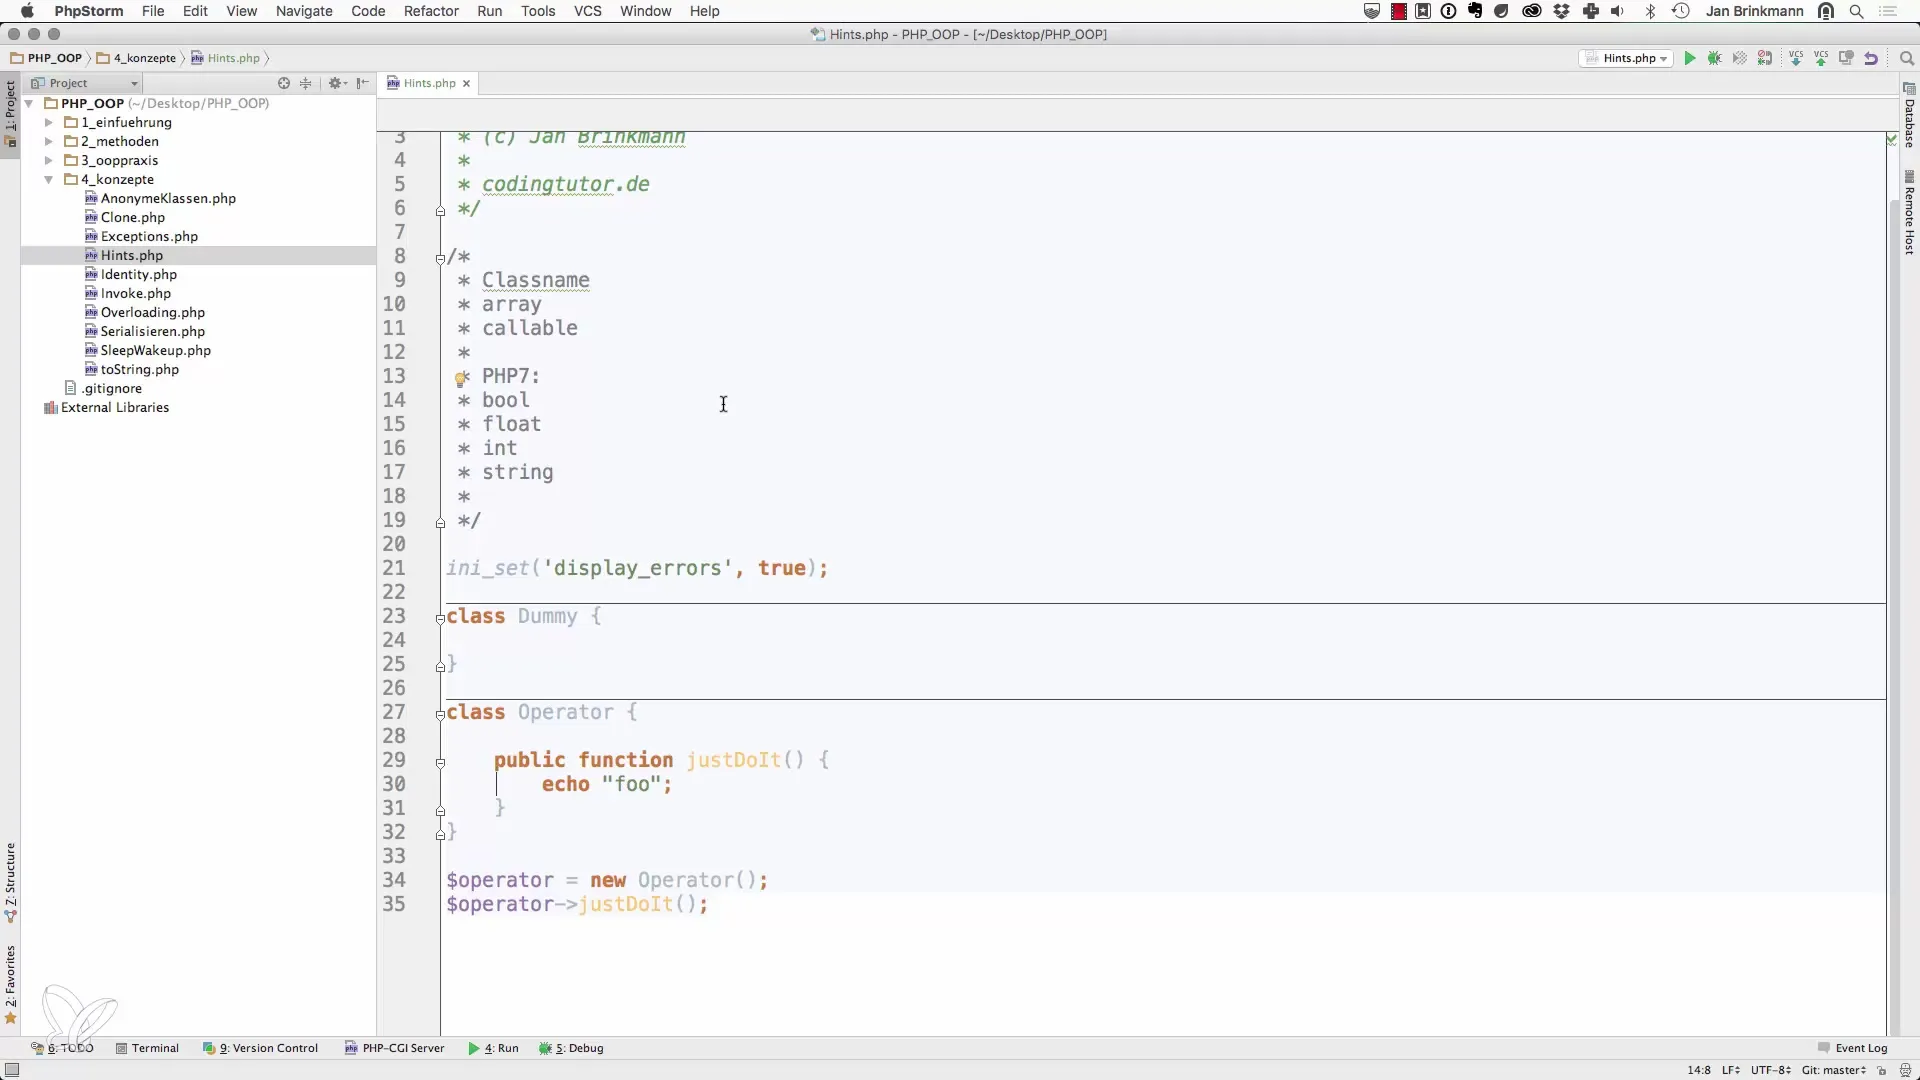Click the intention light bulb on line 13
Image resolution: width=1920 pixels, height=1080 pixels.
(x=460, y=379)
